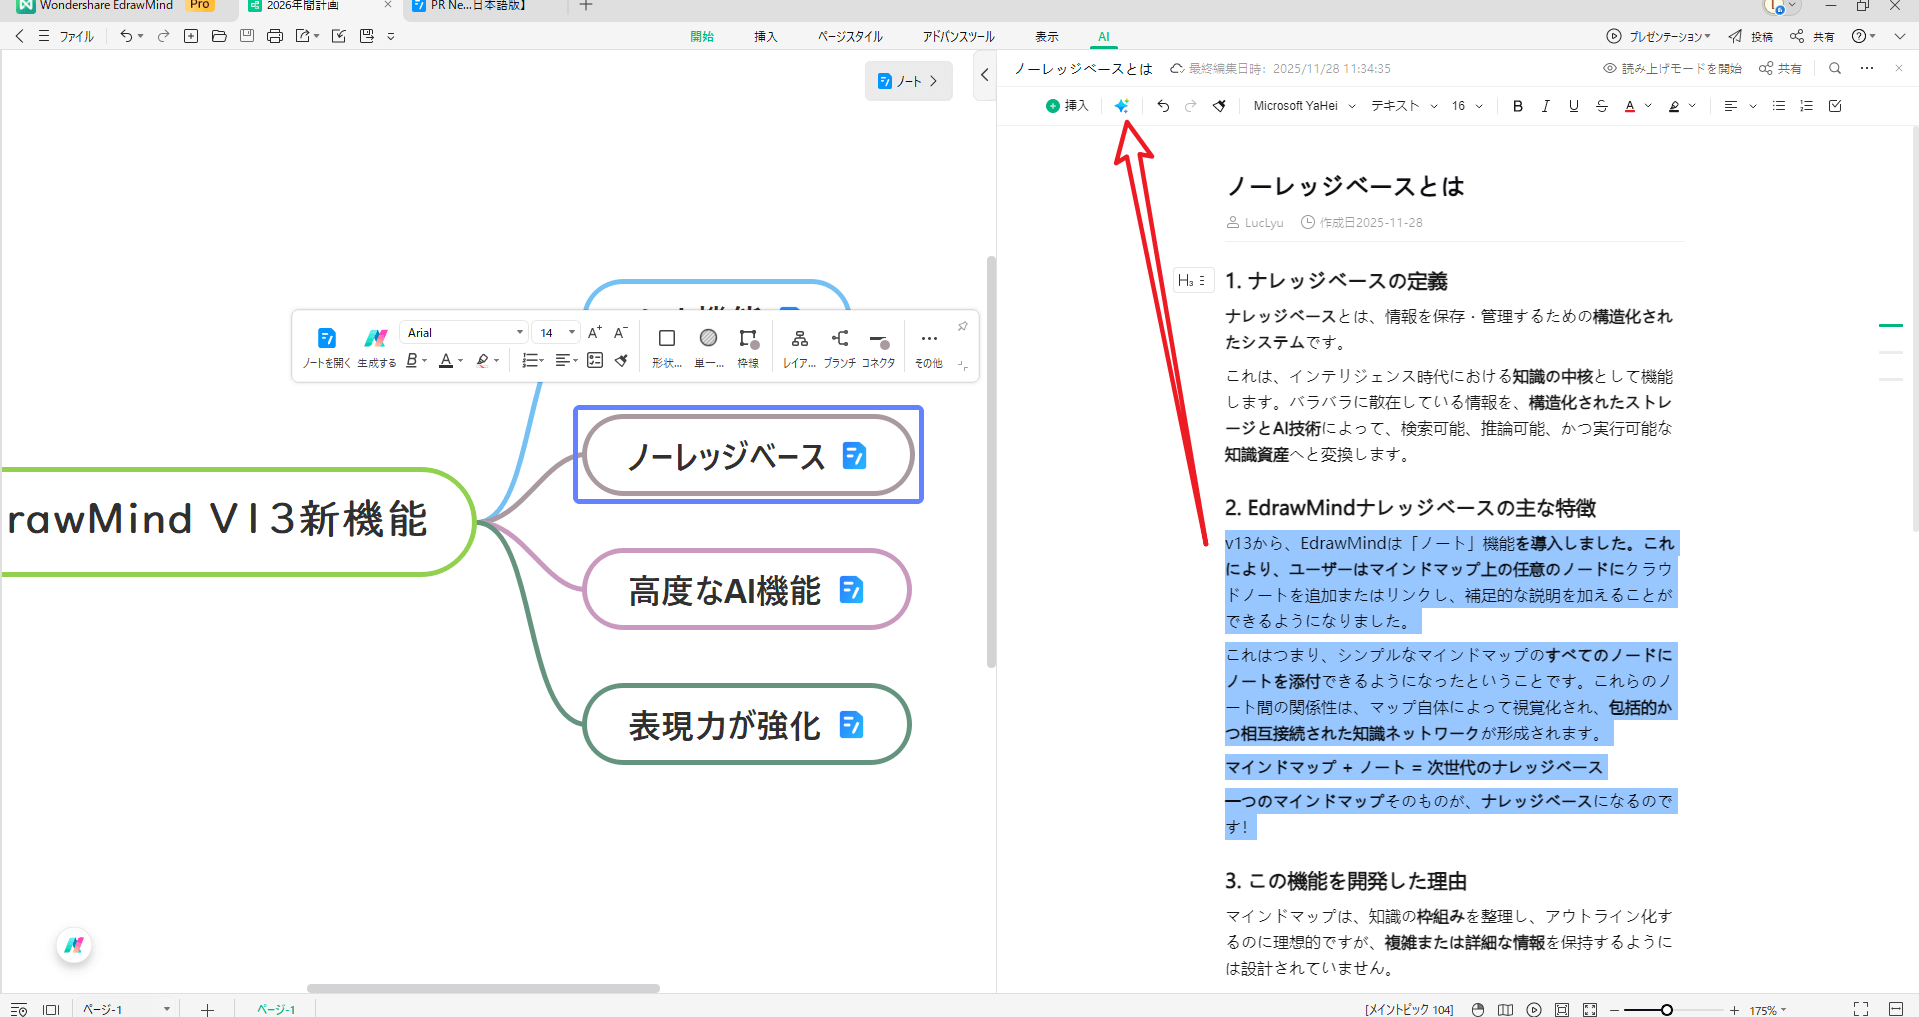Select the 2026年間計画 document tab
The width and height of the screenshot is (1919, 1017).
(x=300, y=6)
